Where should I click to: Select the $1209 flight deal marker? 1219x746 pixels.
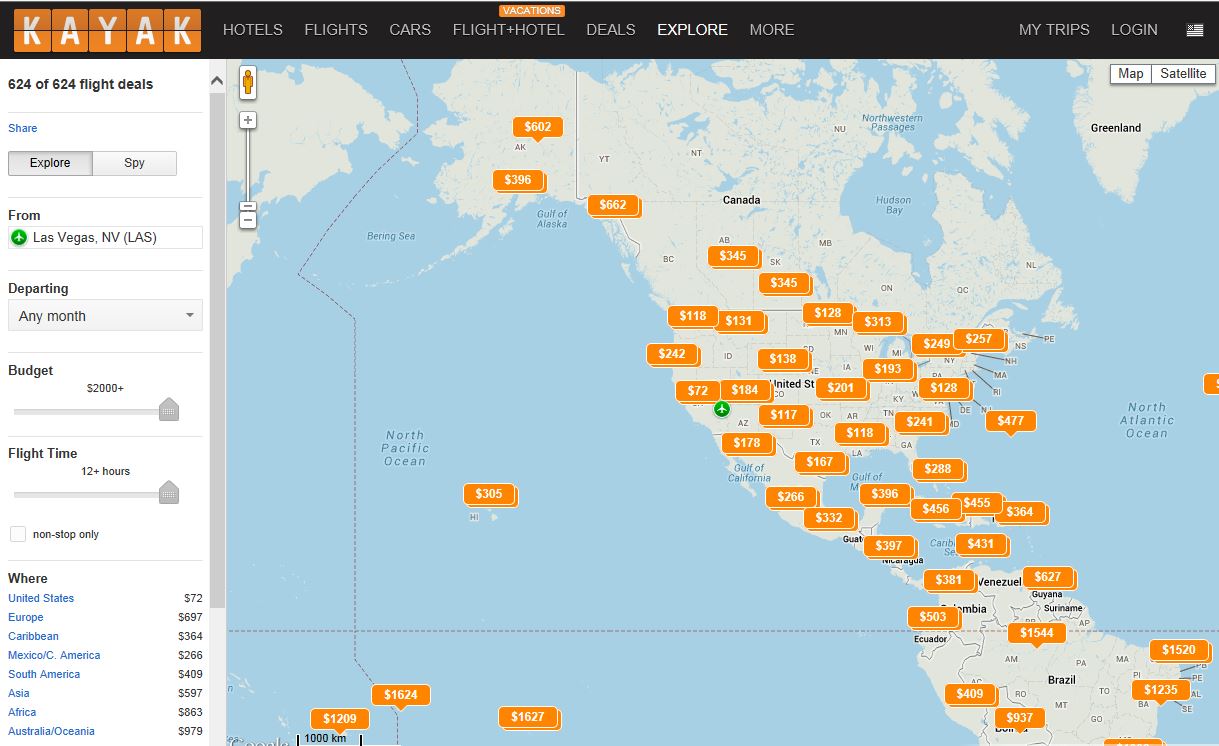click(340, 719)
